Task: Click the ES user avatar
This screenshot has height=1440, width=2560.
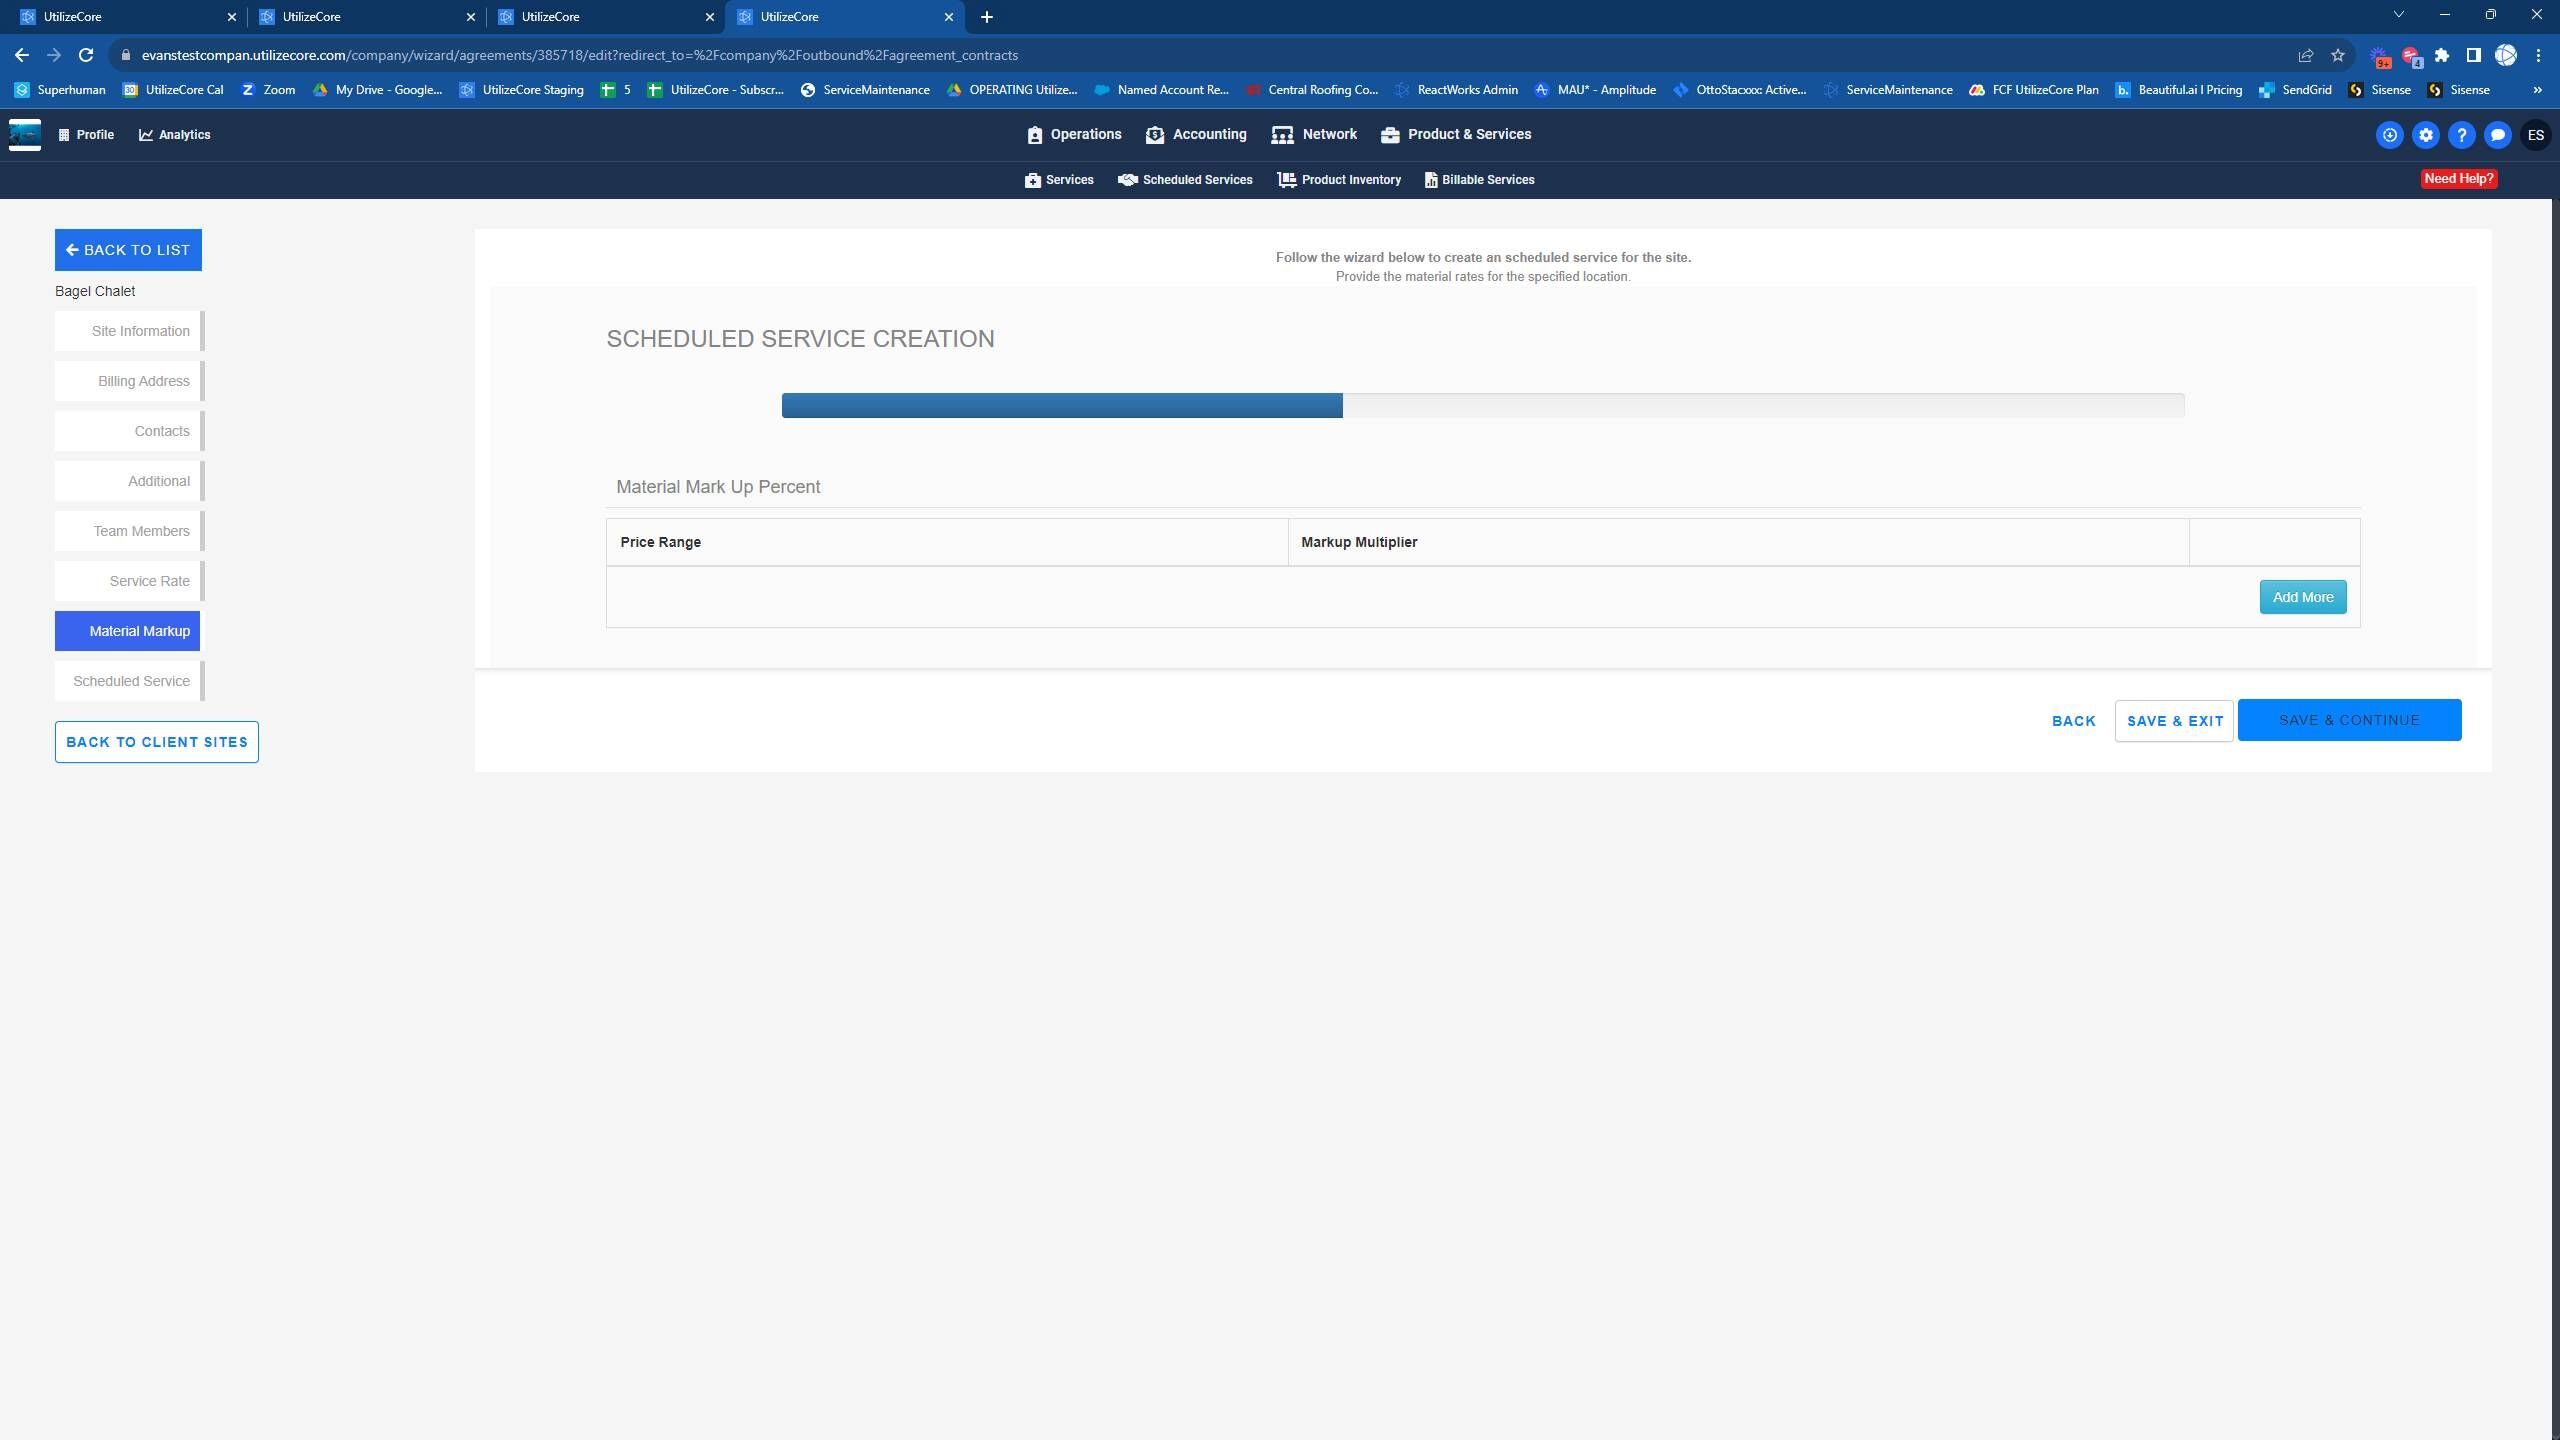Action: (2535, 135)
